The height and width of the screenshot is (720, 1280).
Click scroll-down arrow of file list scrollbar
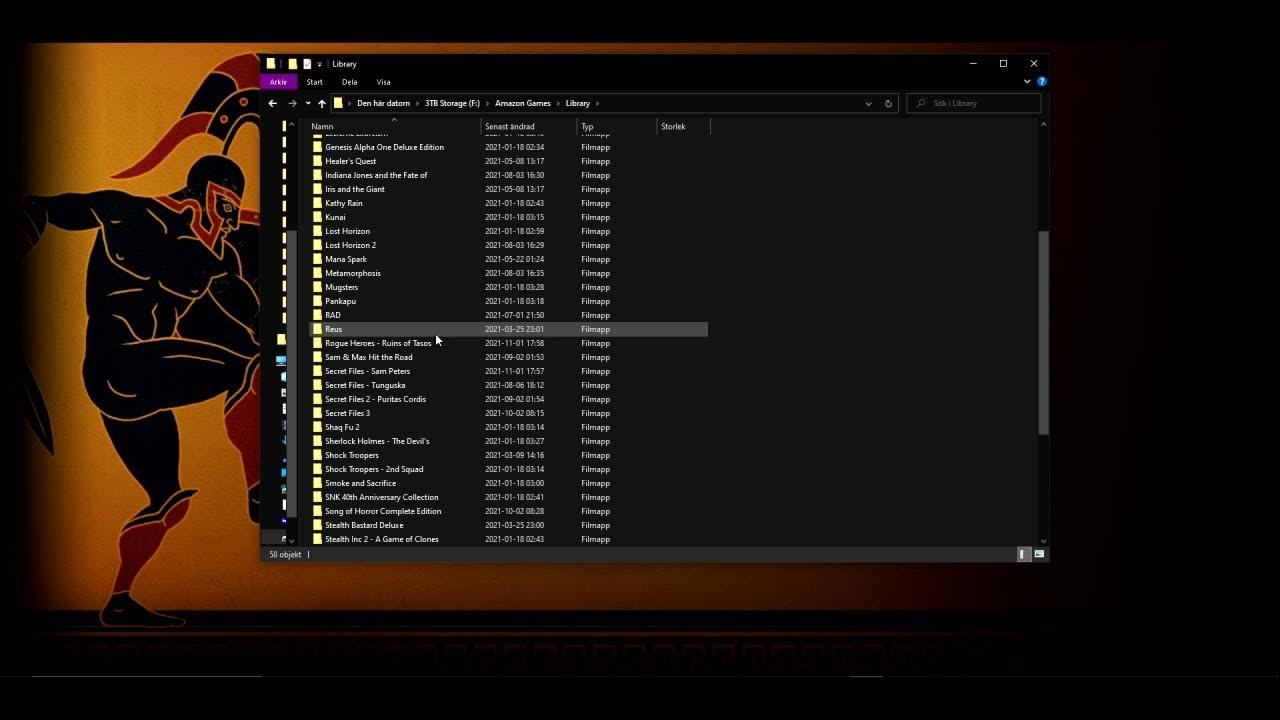coord(1043,541)
